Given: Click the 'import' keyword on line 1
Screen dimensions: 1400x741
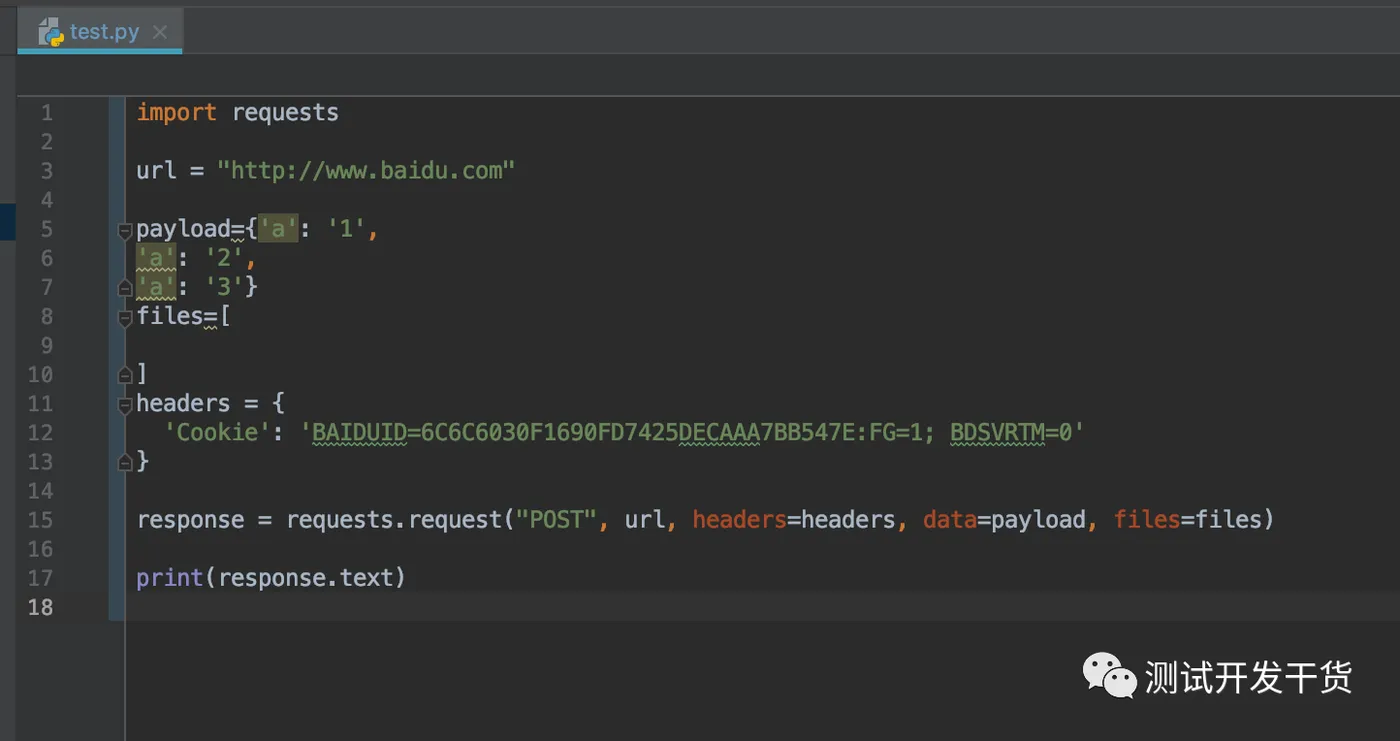Looking at the screenshot, I should [176, 112].
